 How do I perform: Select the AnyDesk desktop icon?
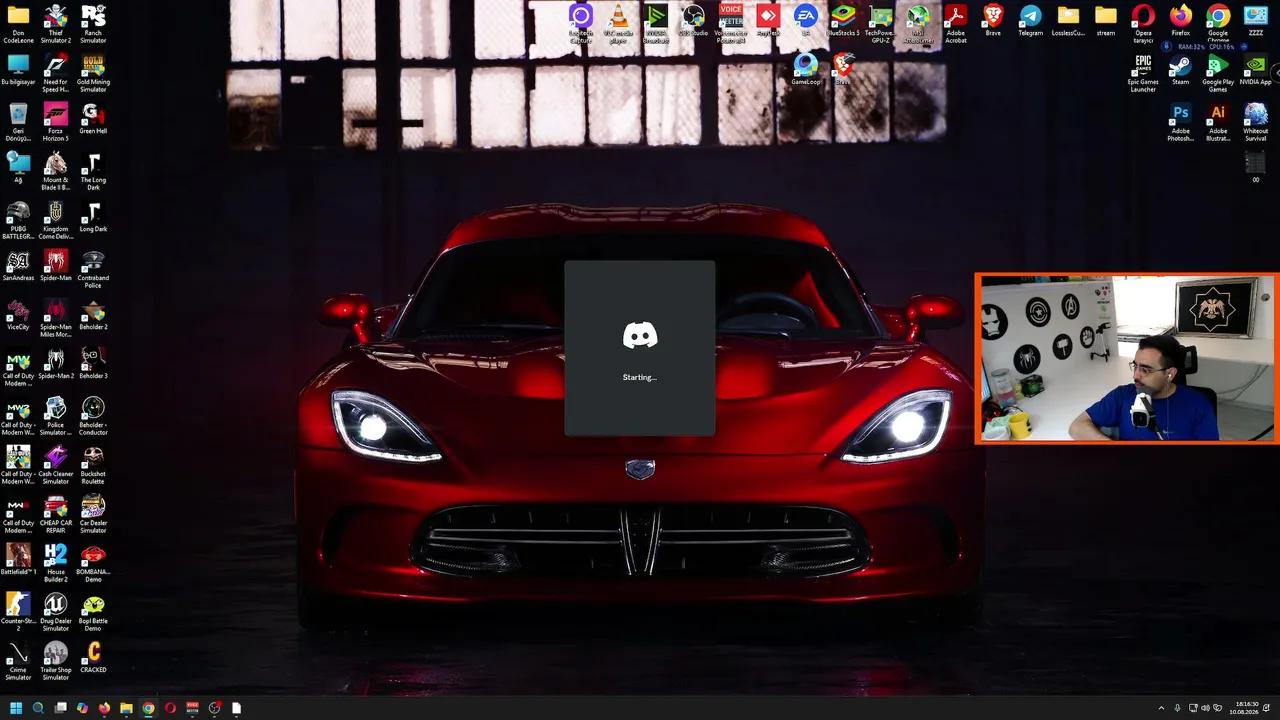(768, 20)
